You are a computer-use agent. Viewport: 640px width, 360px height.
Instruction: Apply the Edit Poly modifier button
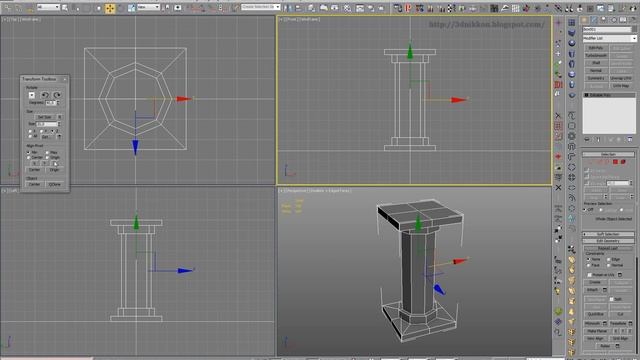pos(596,48)
